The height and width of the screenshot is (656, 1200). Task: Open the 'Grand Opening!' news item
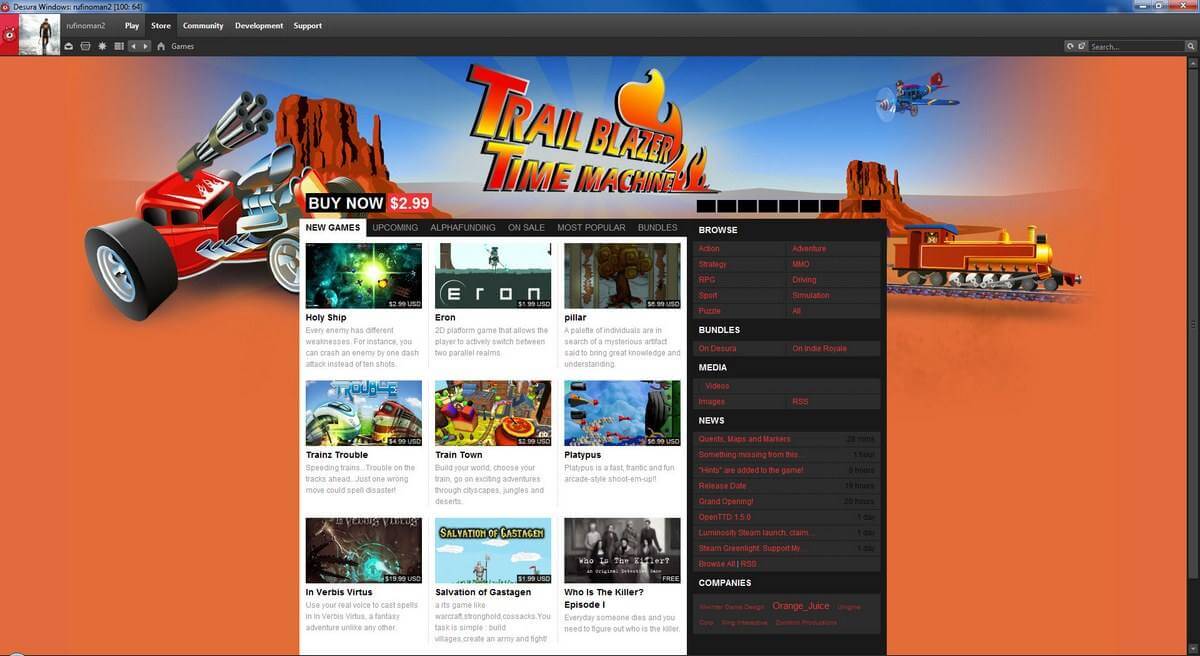point(726,501)
